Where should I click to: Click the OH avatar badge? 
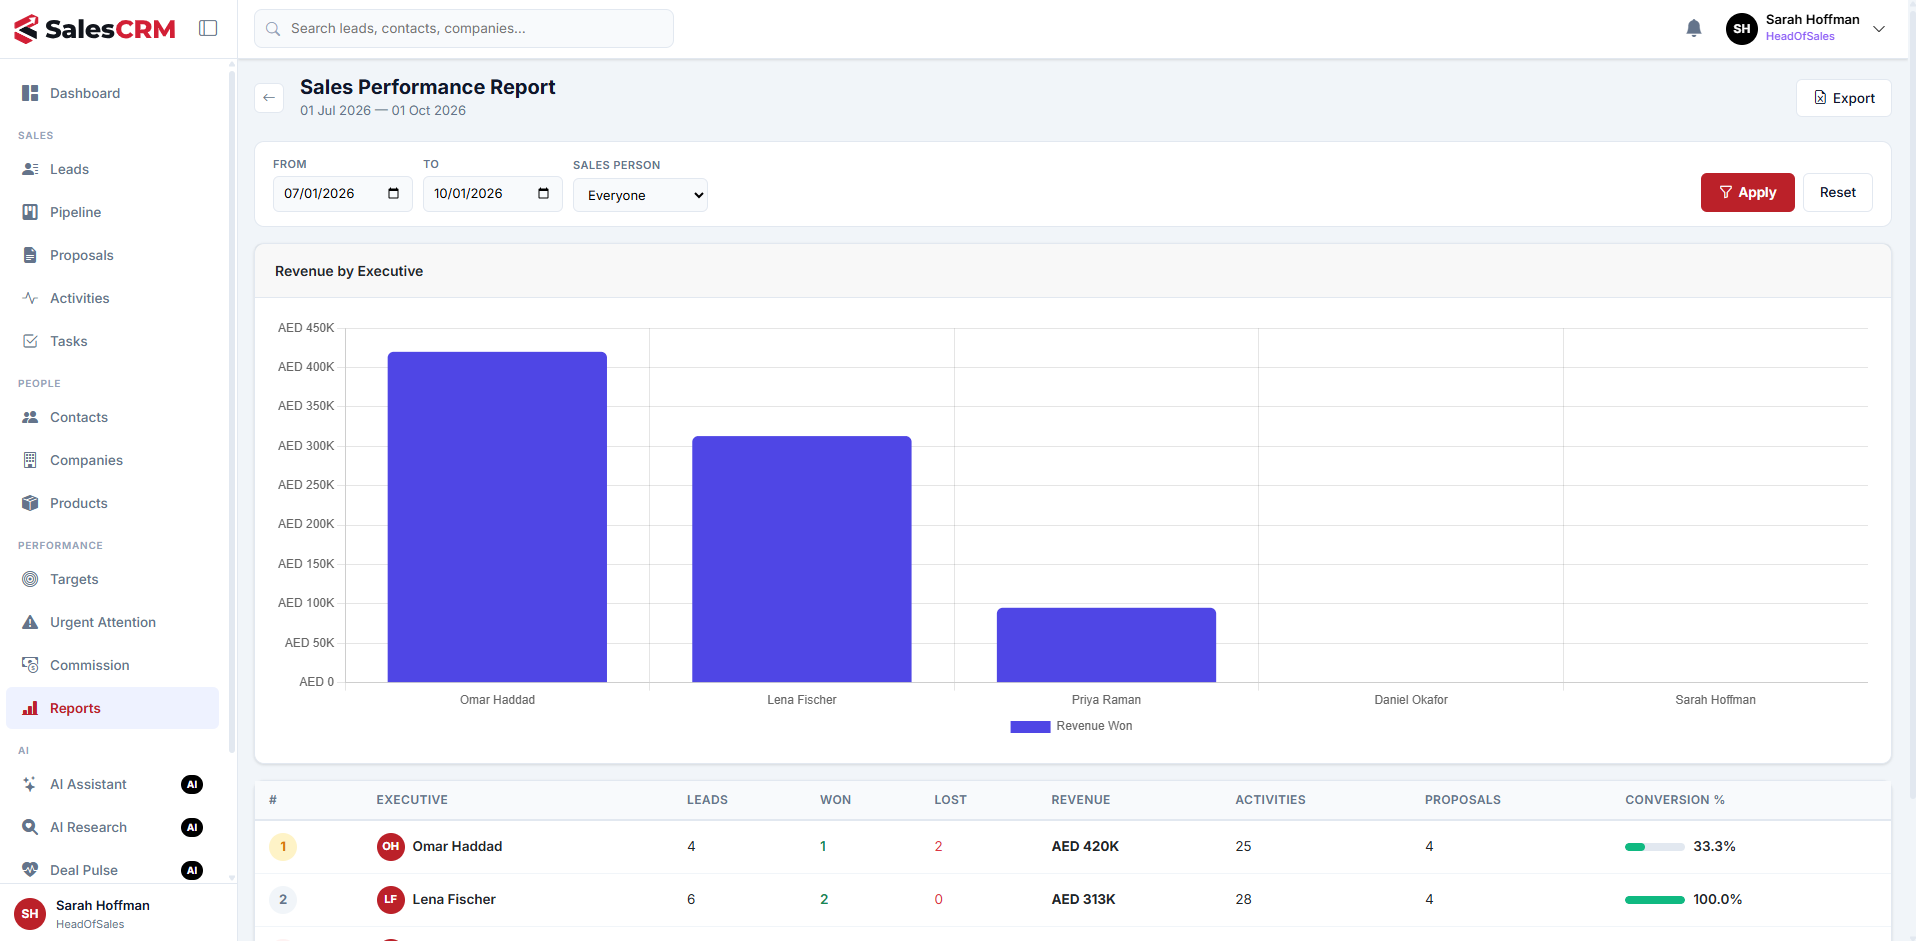point(390,846)
